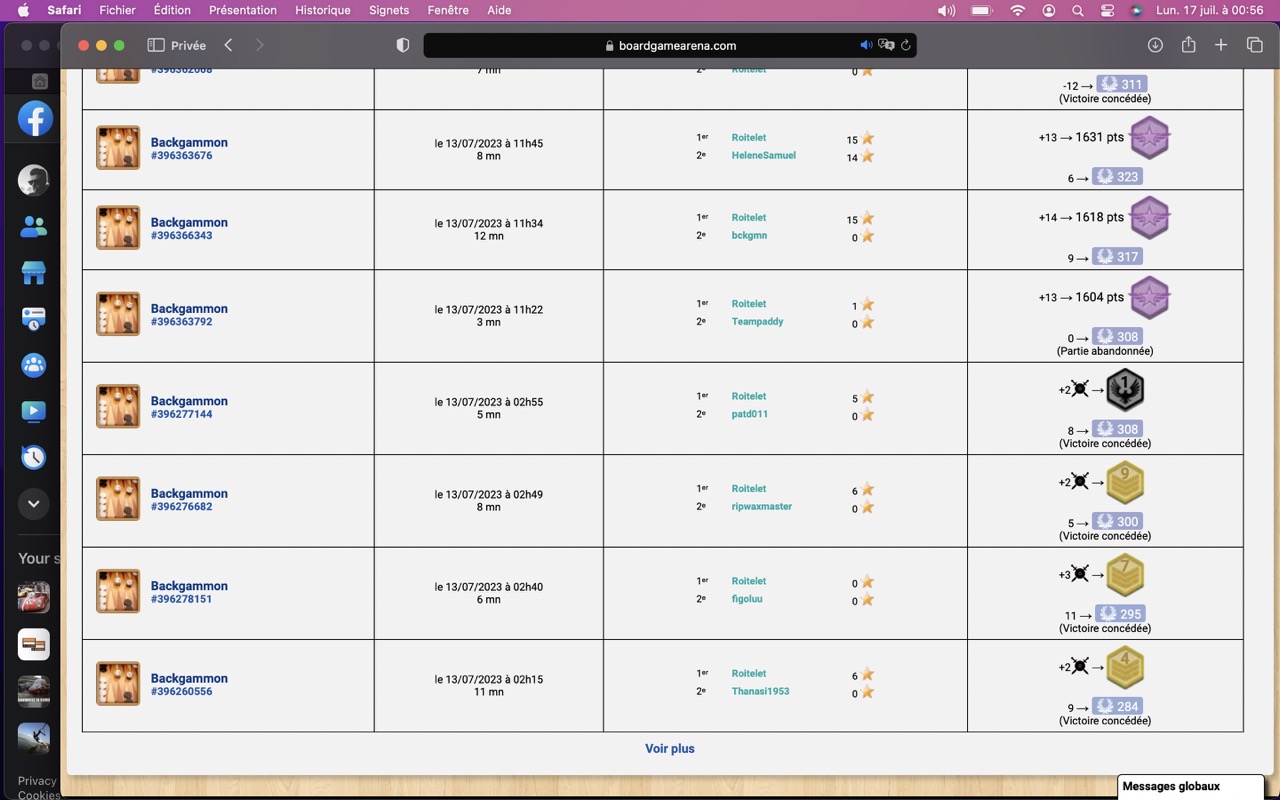1280x800 pixels.
Task: Click Backgammon icon for game #396278151
Action: click(118, 591)
